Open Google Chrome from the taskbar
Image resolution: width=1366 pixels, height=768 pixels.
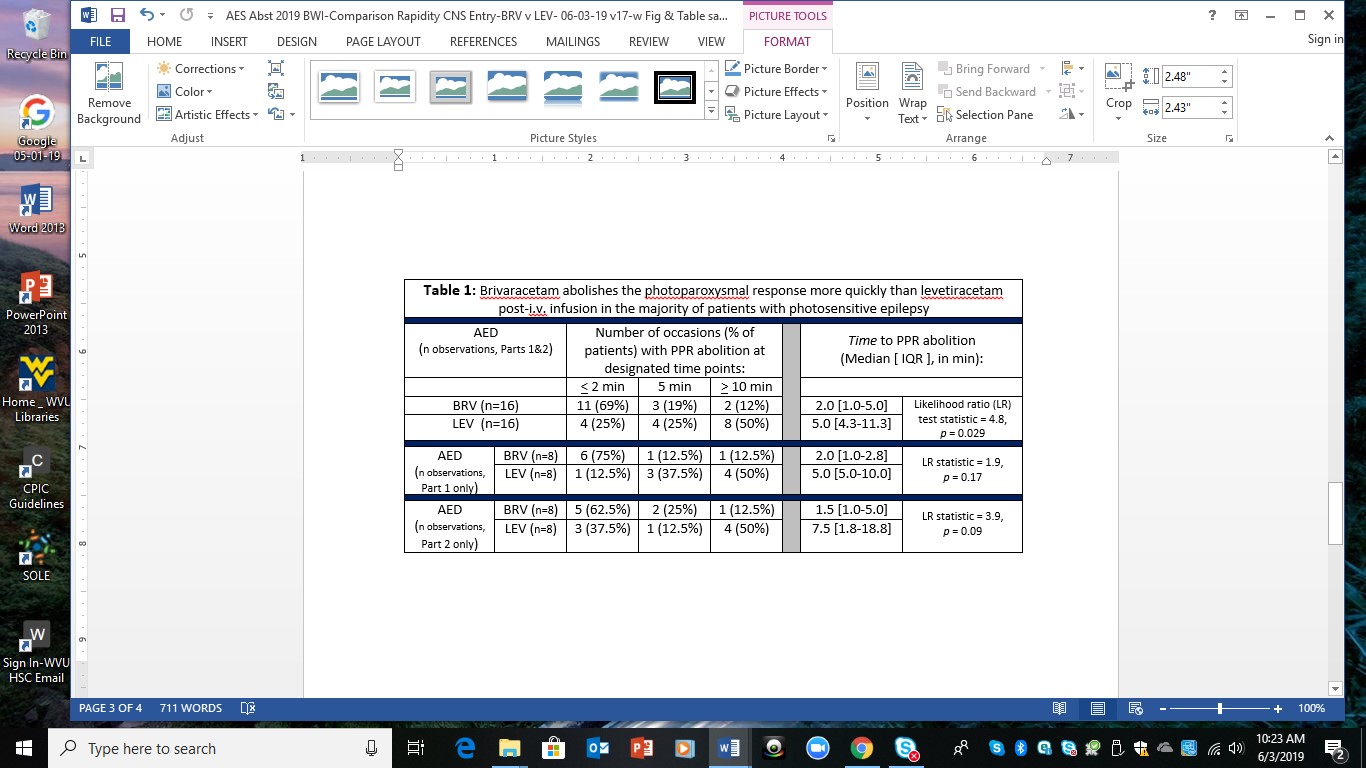point(861,748)
